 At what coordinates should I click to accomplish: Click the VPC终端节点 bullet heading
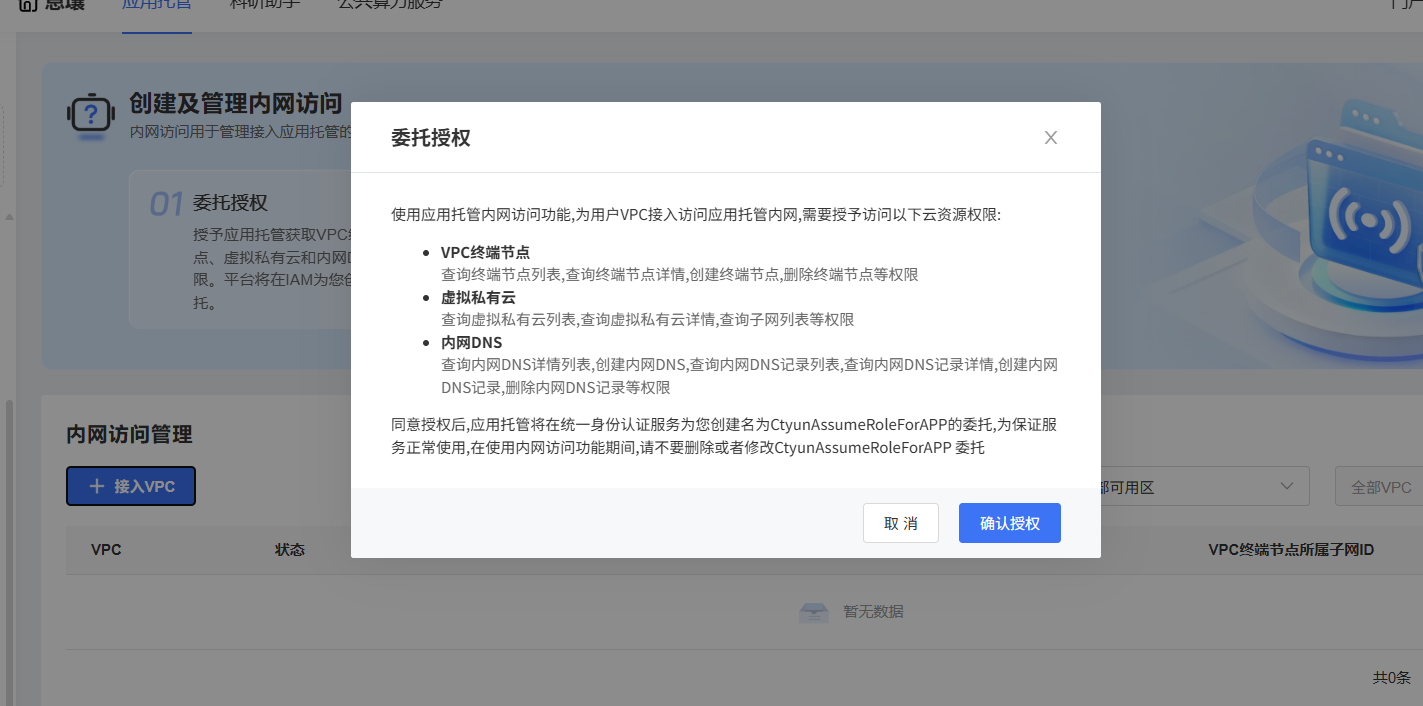pos(485,252)
